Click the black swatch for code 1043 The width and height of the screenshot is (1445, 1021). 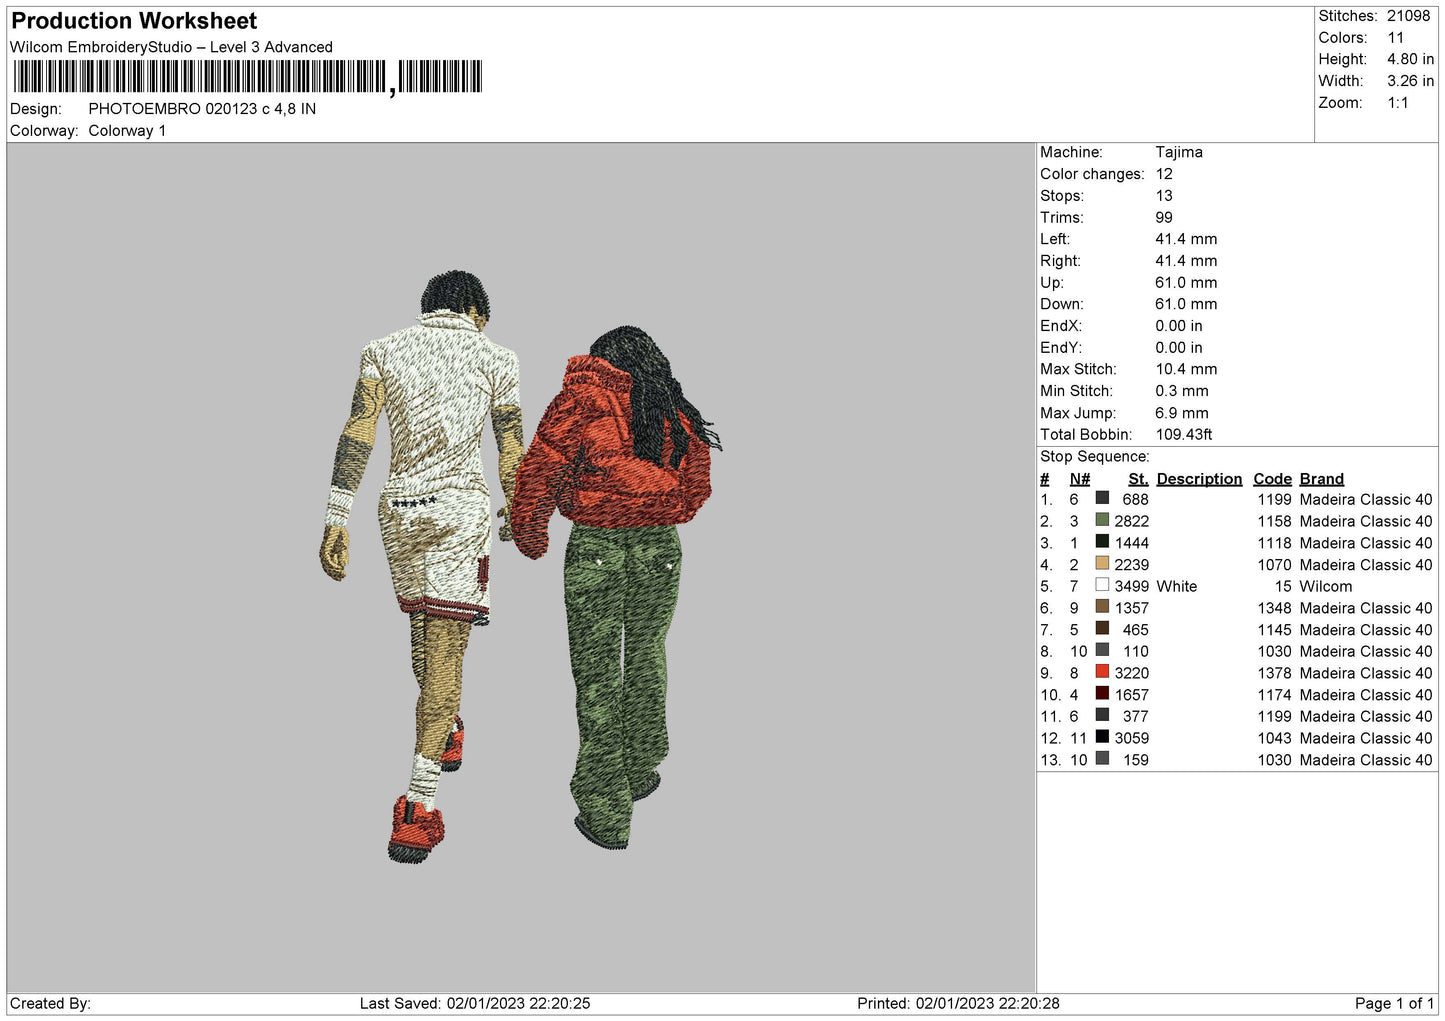(x=1102, y=737)
